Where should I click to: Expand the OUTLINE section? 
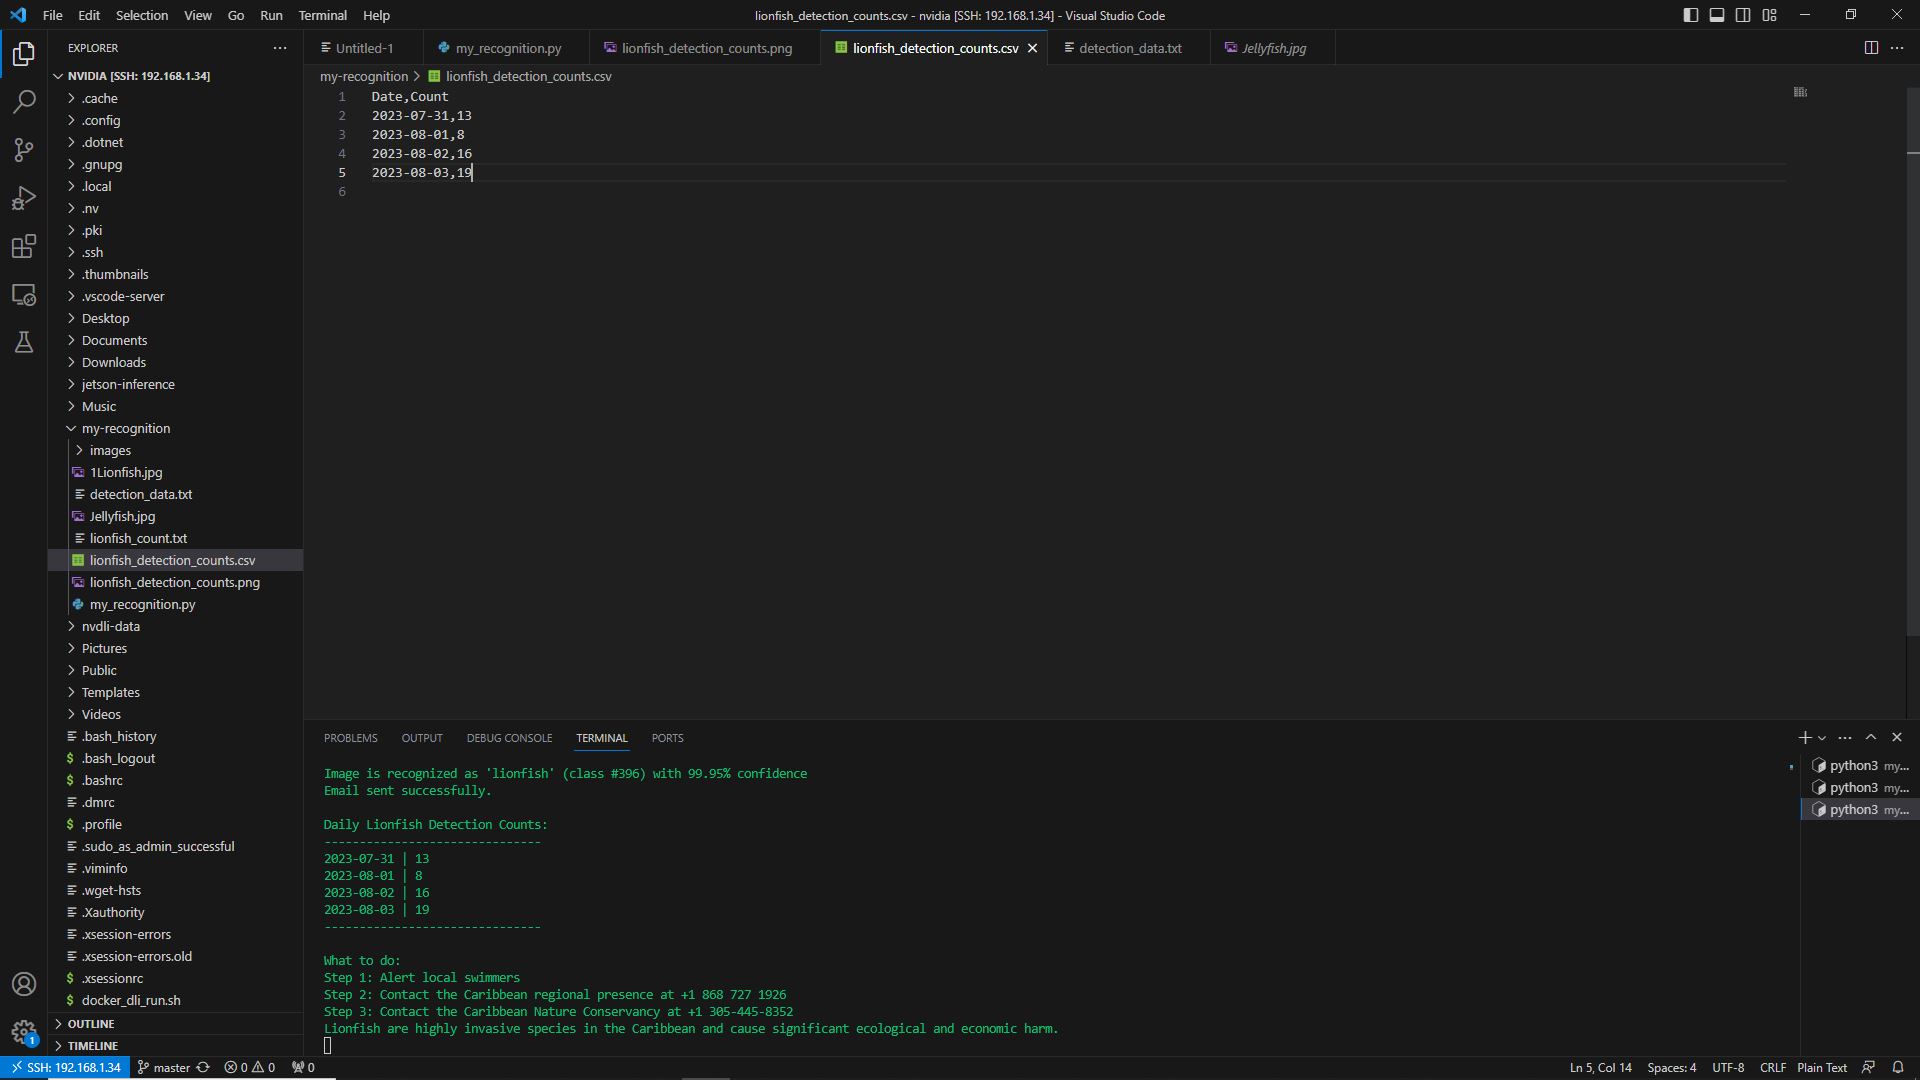pos(175,1024)
